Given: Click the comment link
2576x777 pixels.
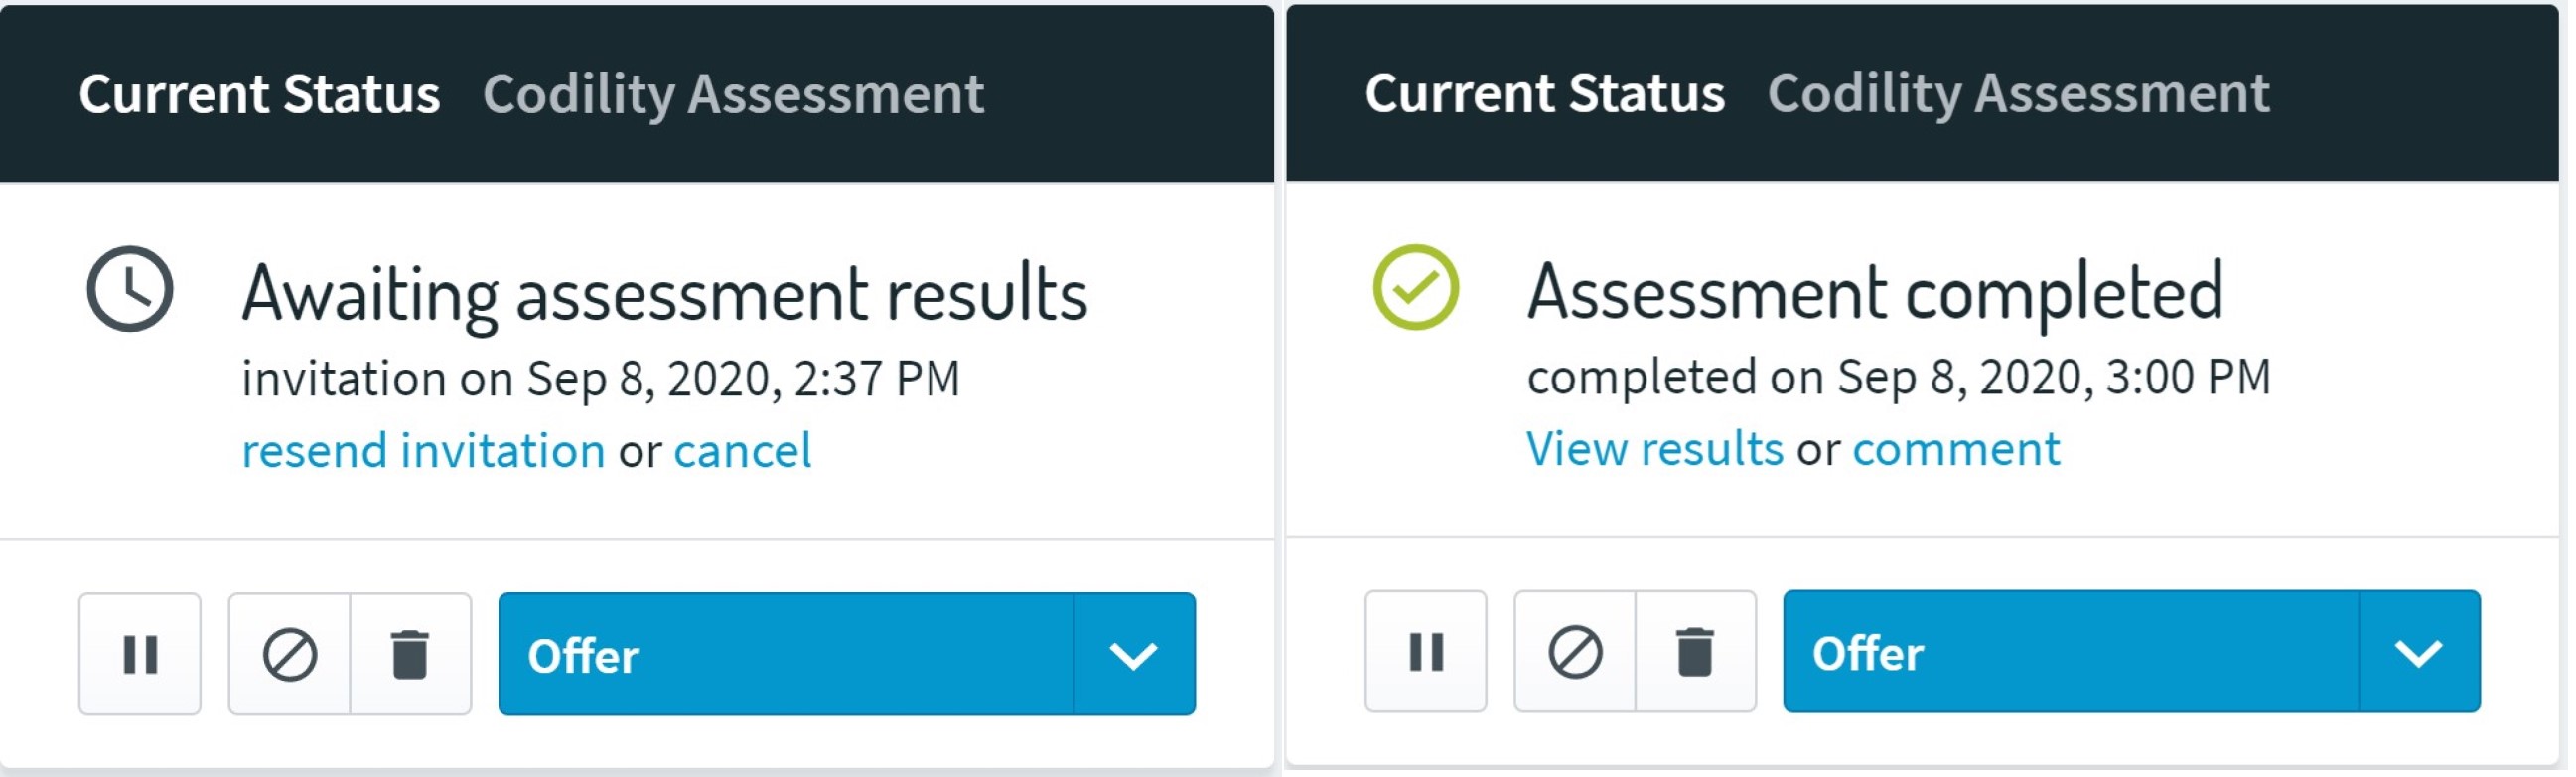Looking at the screenshot, I should coord(1957,450).
